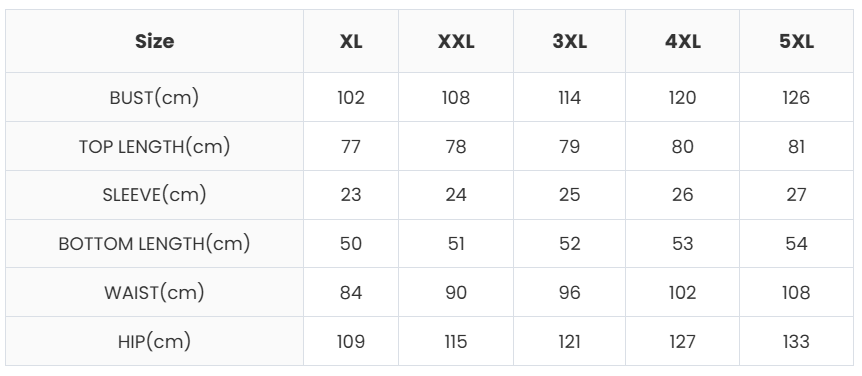Click the BUST(cm) row label
The height and width of the screenshot is (376, 862).
coord(154,97)
